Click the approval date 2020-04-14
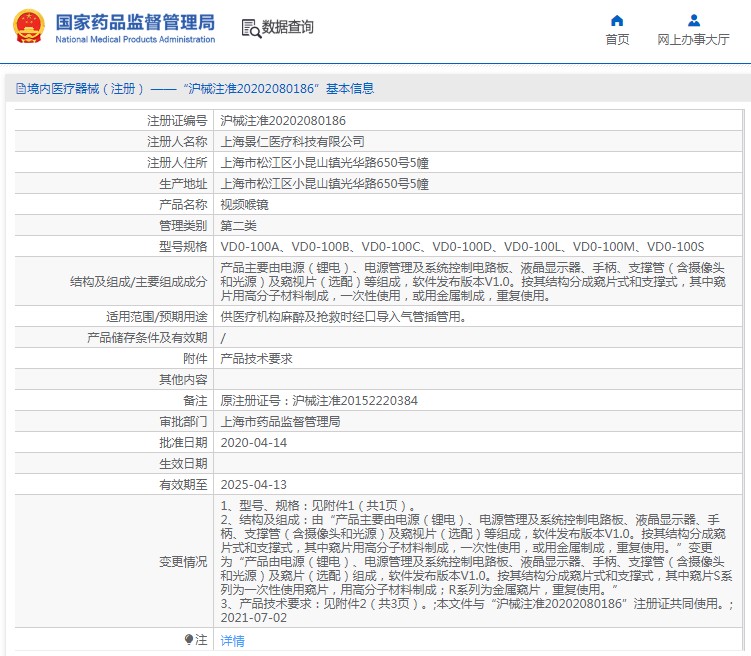Viewport: 751px width, 656px height. click(x=253, y=442)
